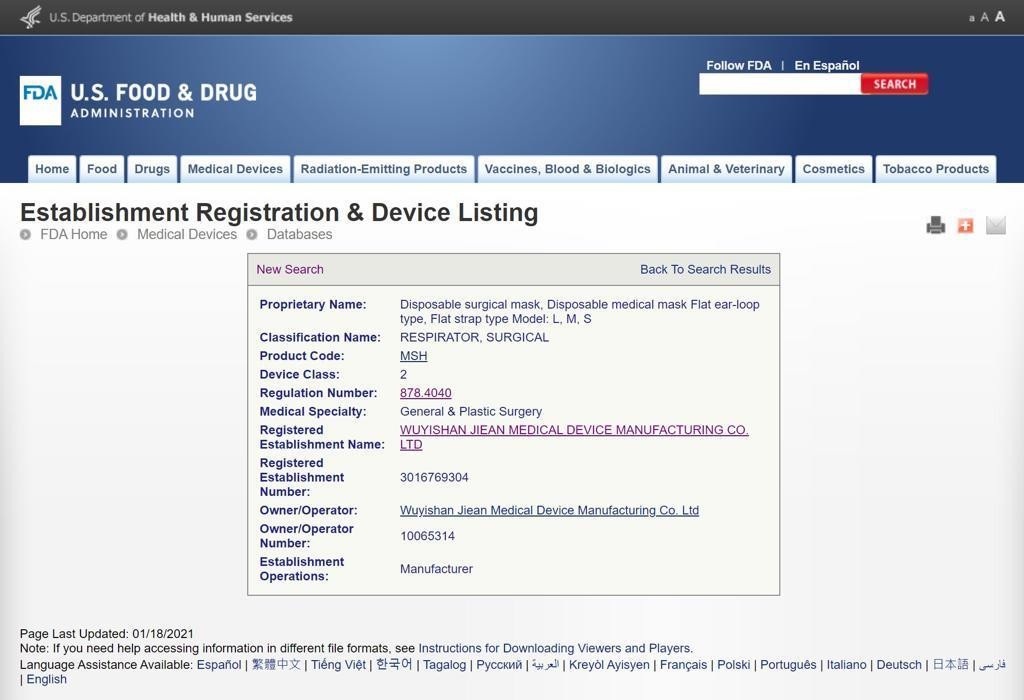Click Back To Search Results

705,269
